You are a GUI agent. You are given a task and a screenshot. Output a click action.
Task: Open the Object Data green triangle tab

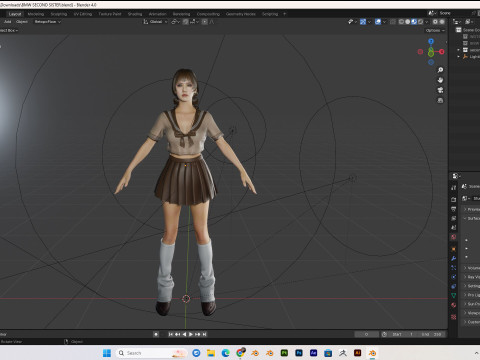453,295
